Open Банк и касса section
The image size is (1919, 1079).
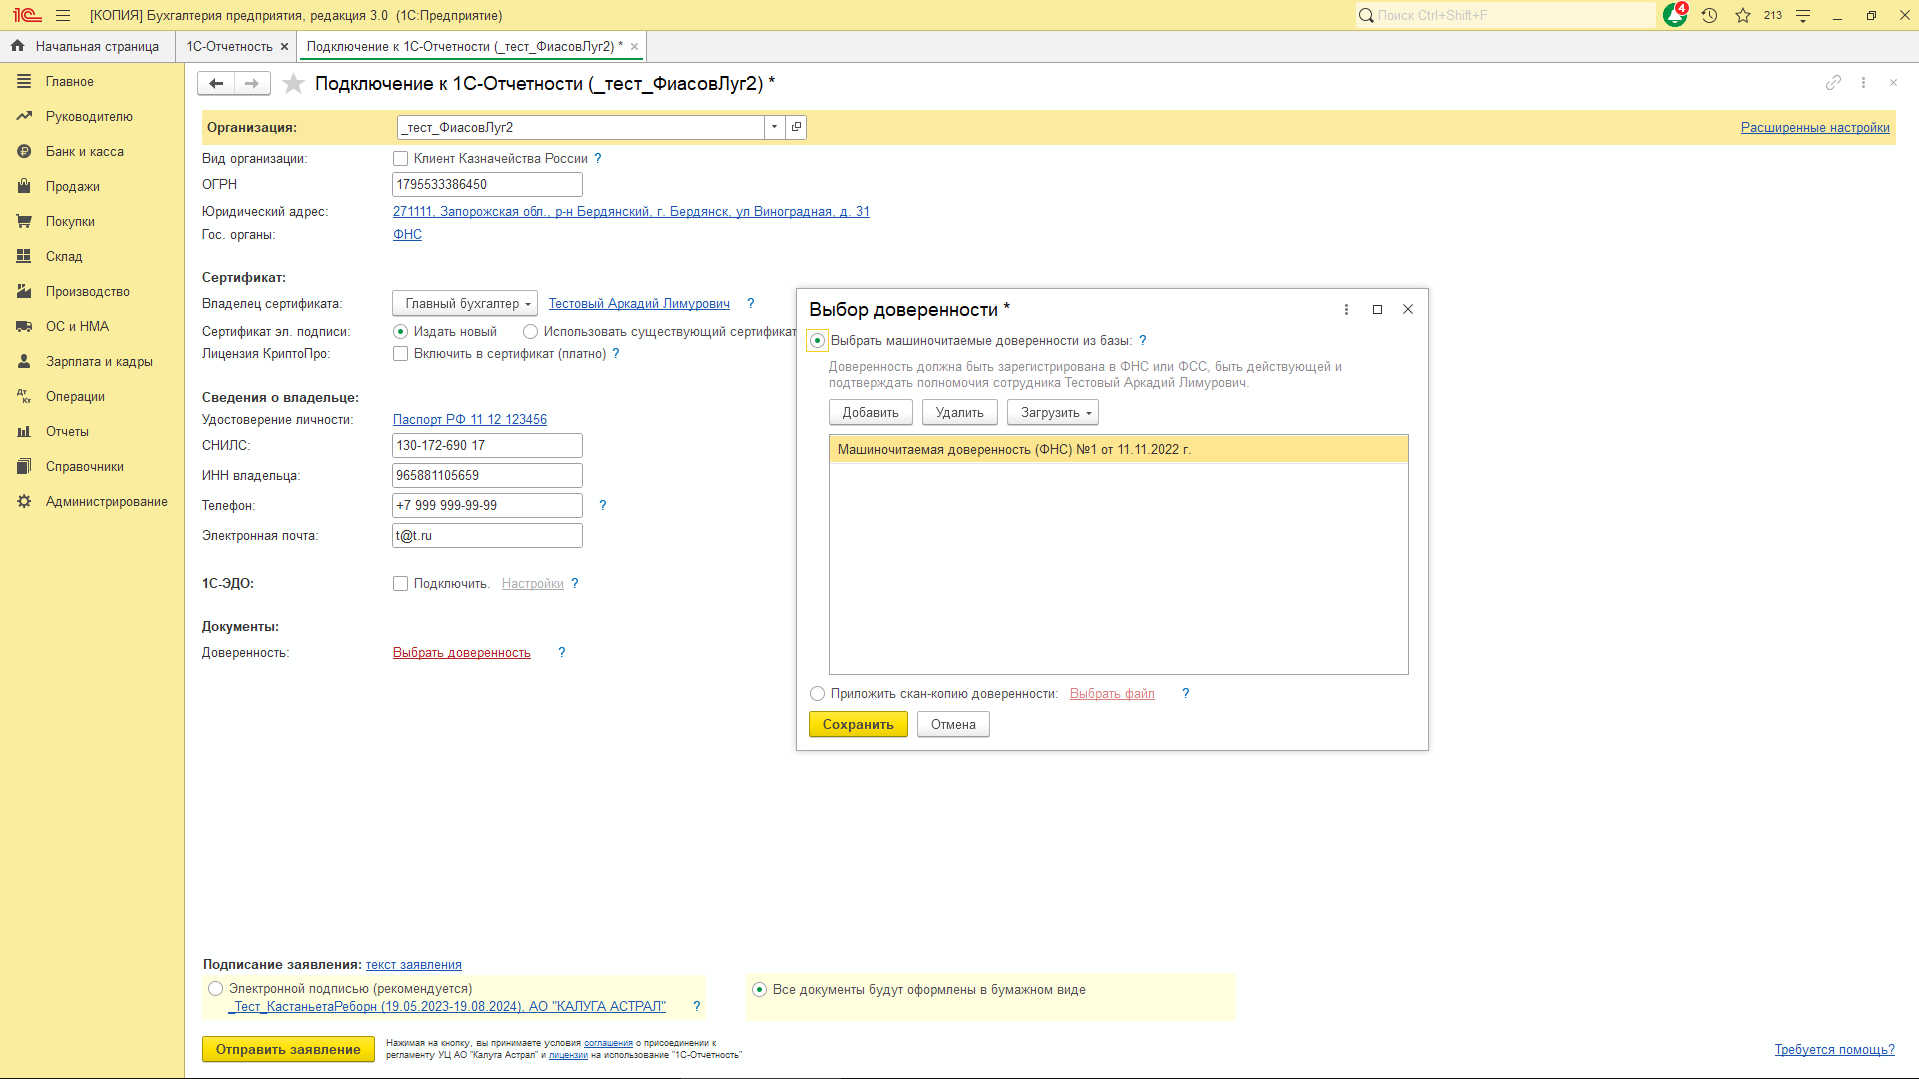pyautogui.click(x=85, y=151)
